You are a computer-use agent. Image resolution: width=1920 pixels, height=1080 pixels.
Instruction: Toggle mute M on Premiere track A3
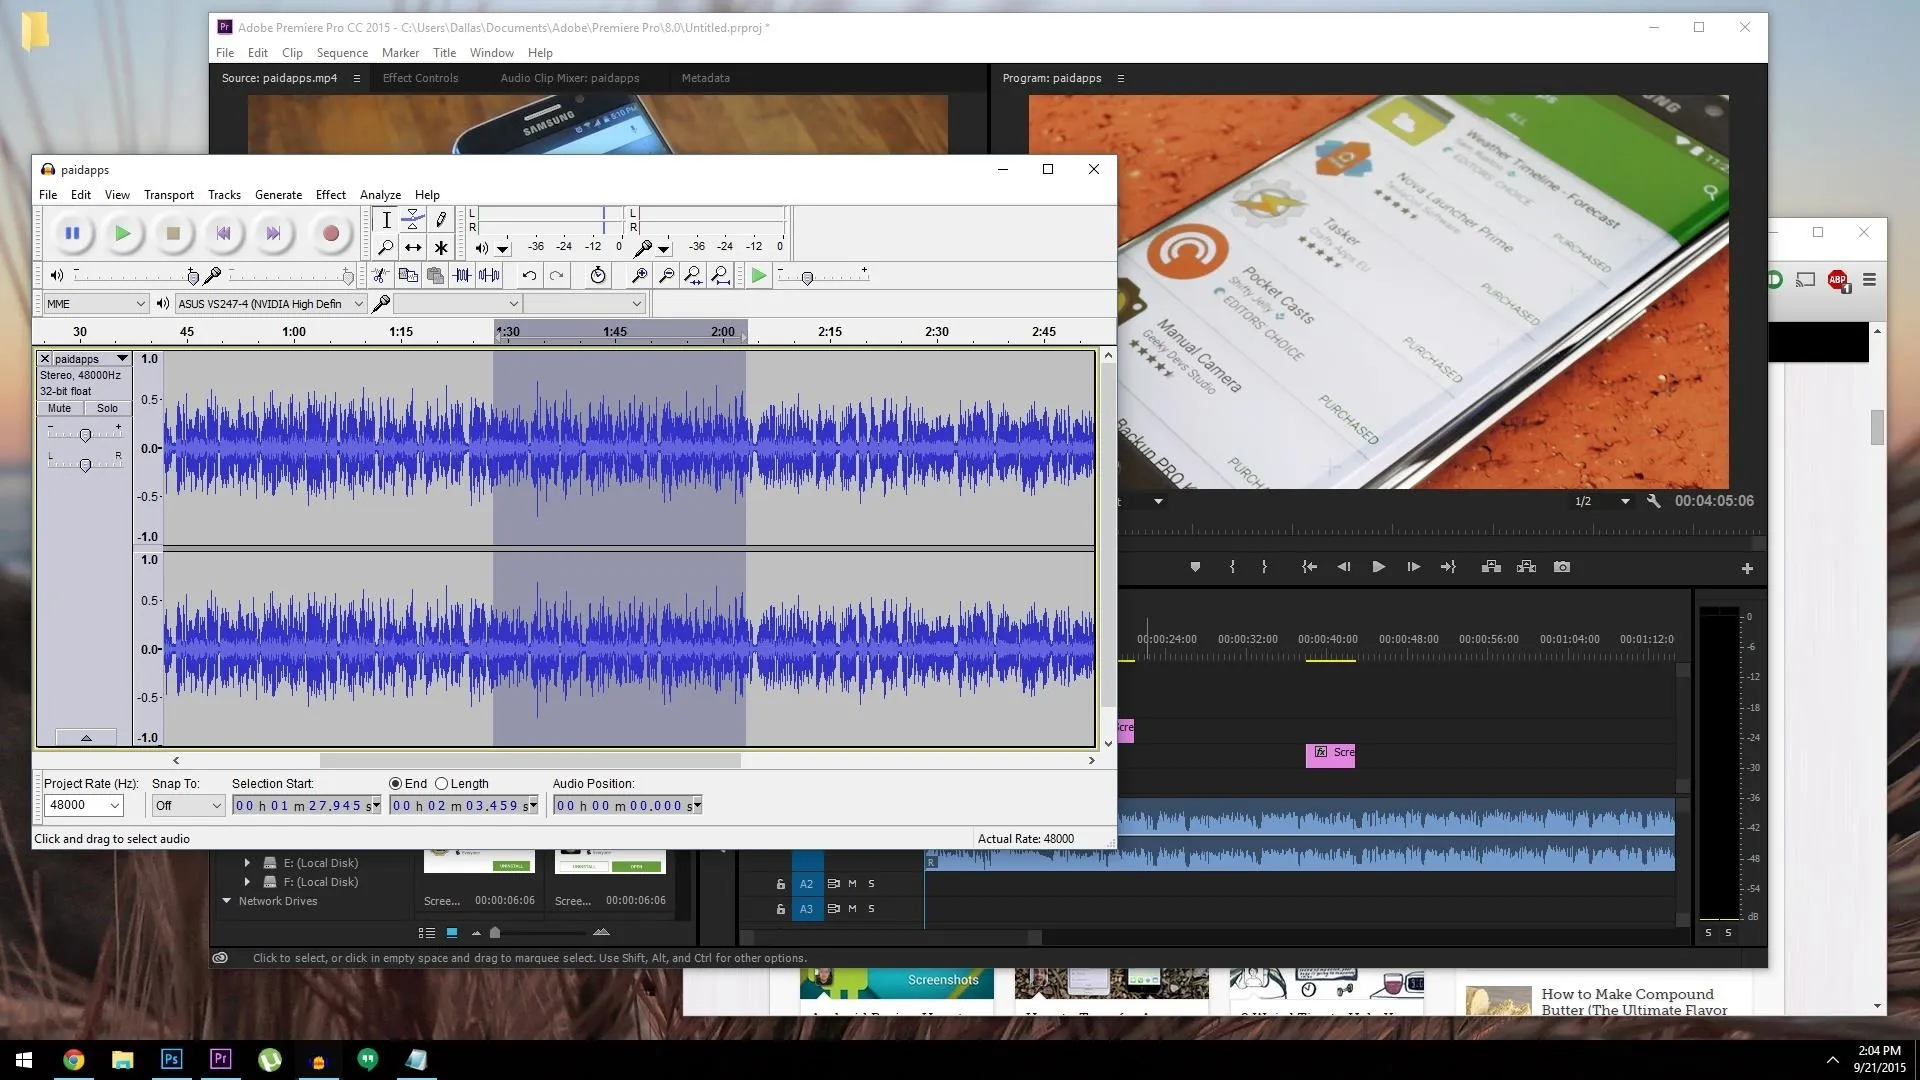(x=852, y=909)
